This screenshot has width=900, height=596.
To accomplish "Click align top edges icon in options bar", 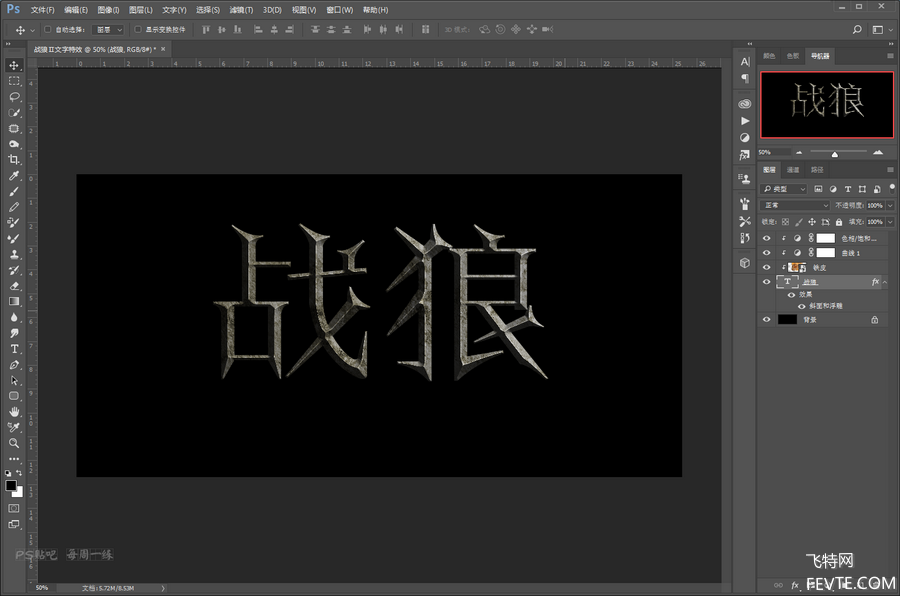I will [205, 29].
